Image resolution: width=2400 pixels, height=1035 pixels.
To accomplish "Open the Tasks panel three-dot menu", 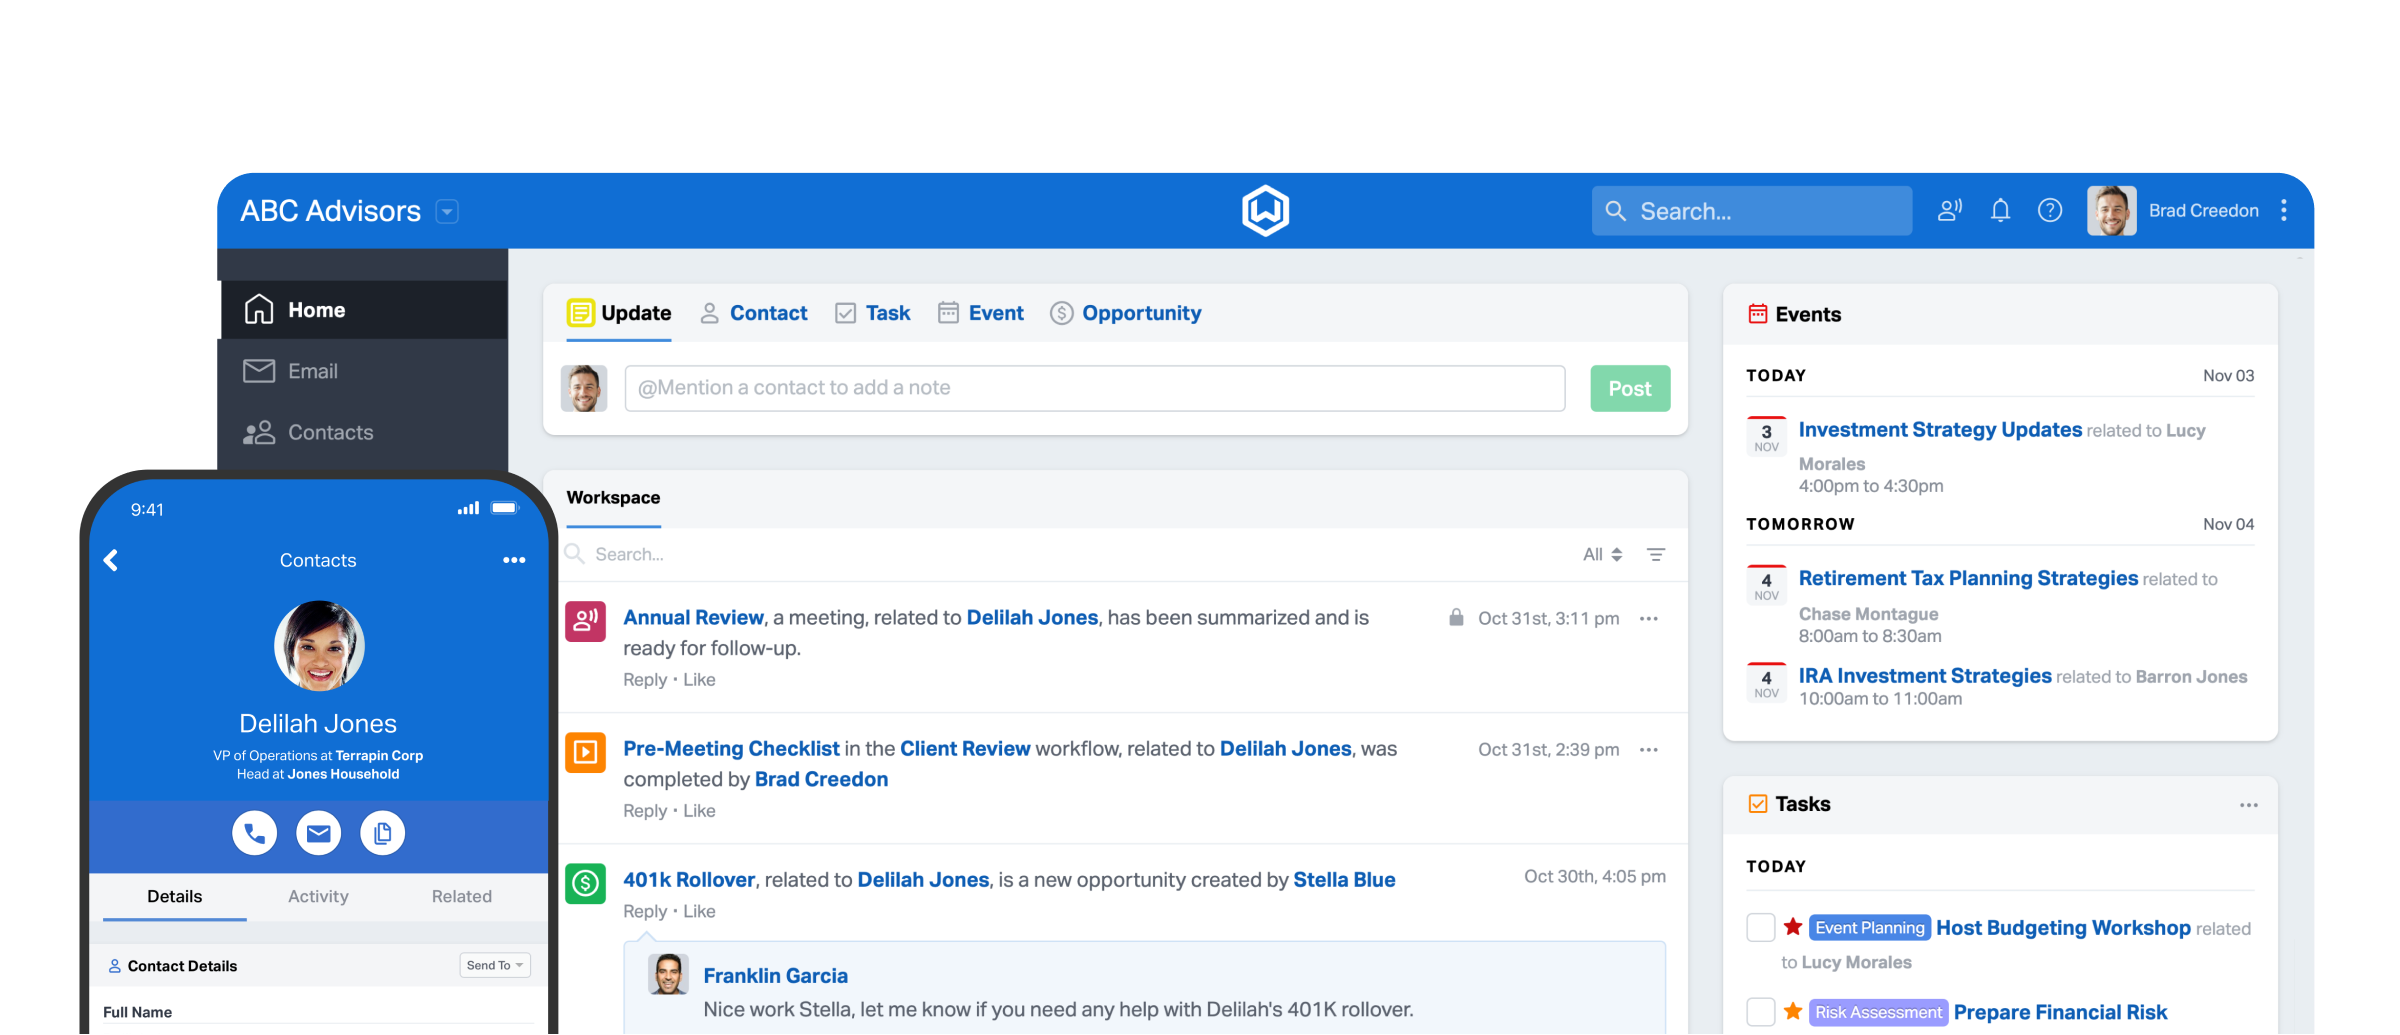I will 2248,805.
